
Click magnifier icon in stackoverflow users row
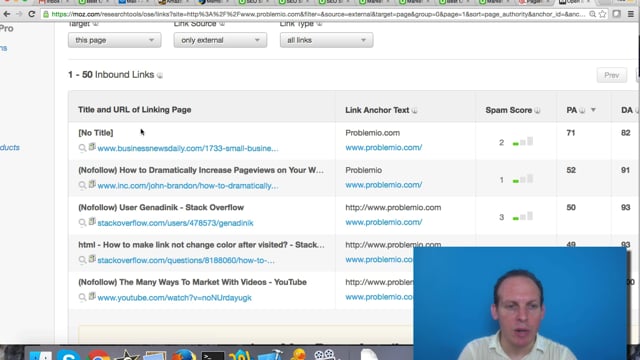tap(82, 223)
